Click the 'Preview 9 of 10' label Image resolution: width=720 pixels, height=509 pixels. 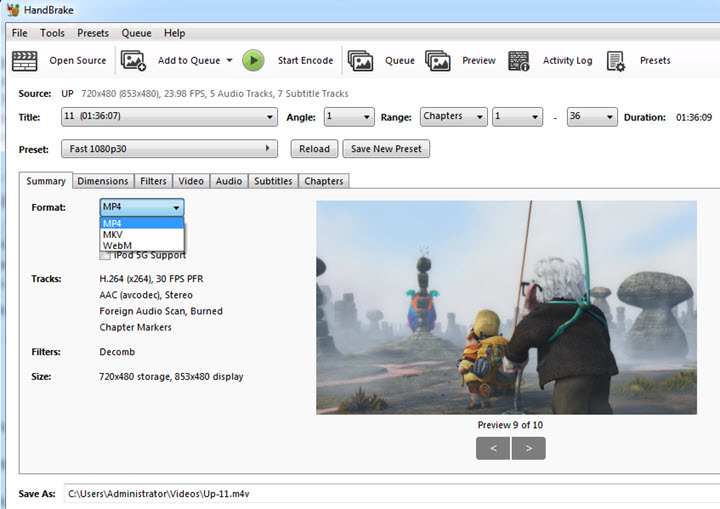pyautogui.click(x=510, y=425)
